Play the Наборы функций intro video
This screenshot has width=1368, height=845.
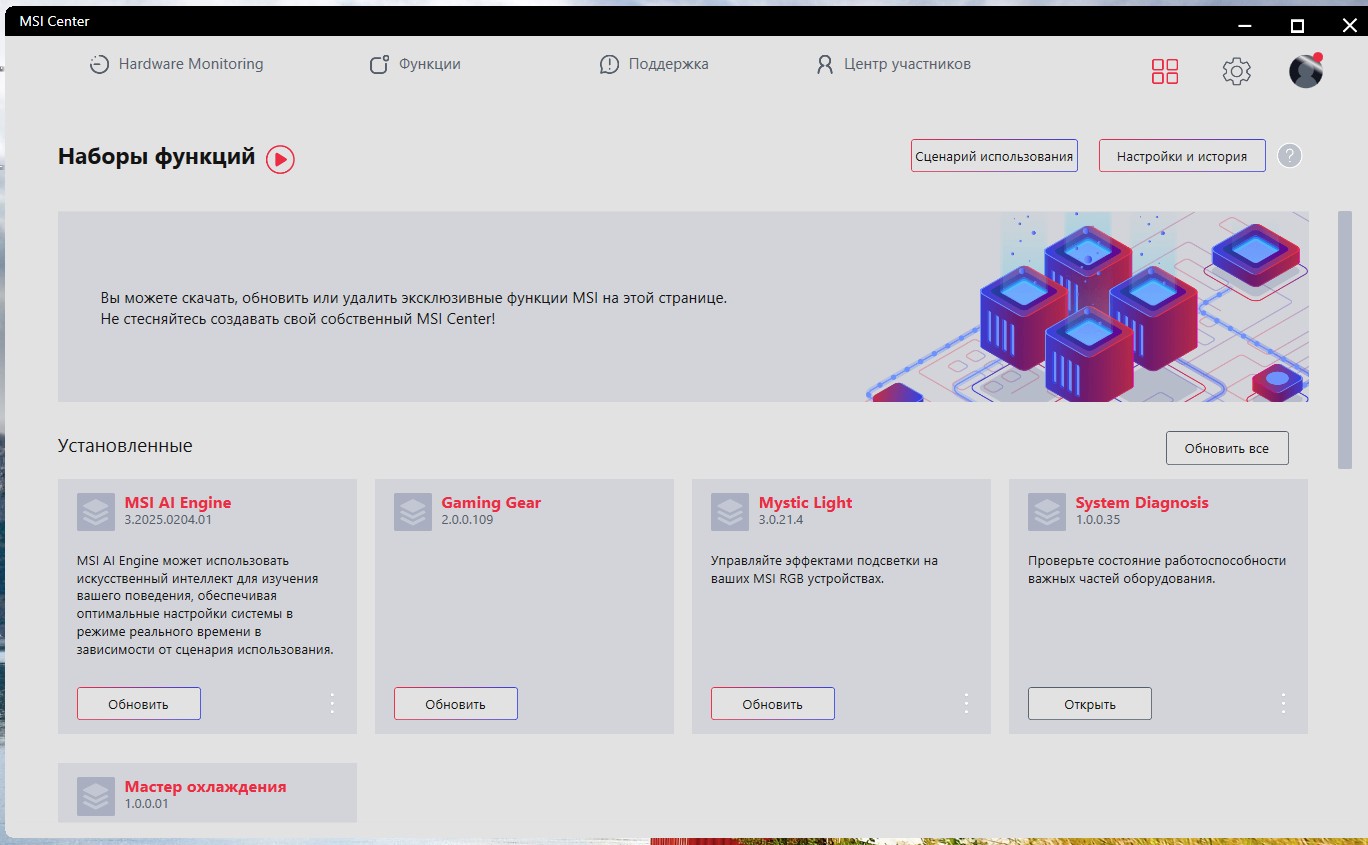tap(280, 159)
